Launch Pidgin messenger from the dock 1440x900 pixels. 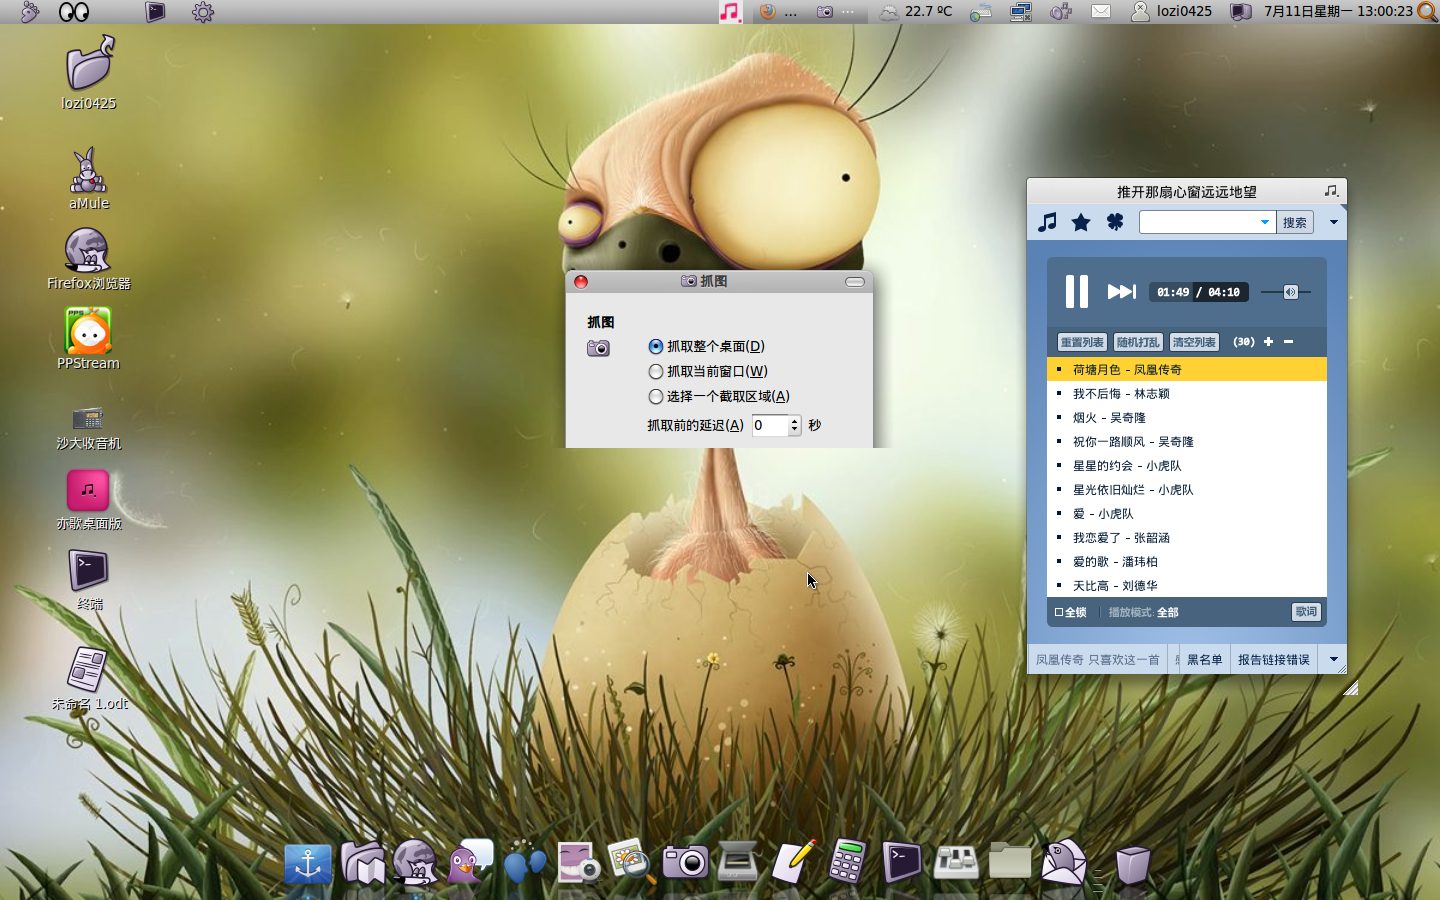(470, 862)
